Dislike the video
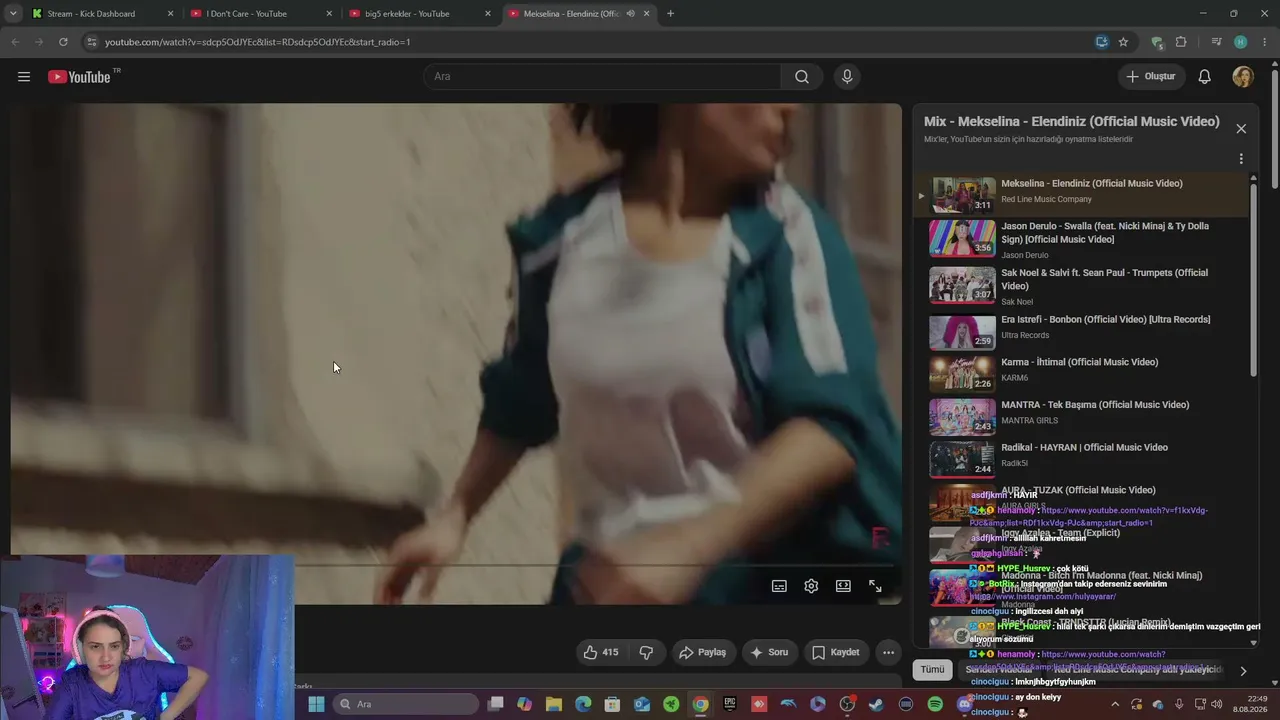The width and height of the screenshot is (1280, 720). click(646, 652)
